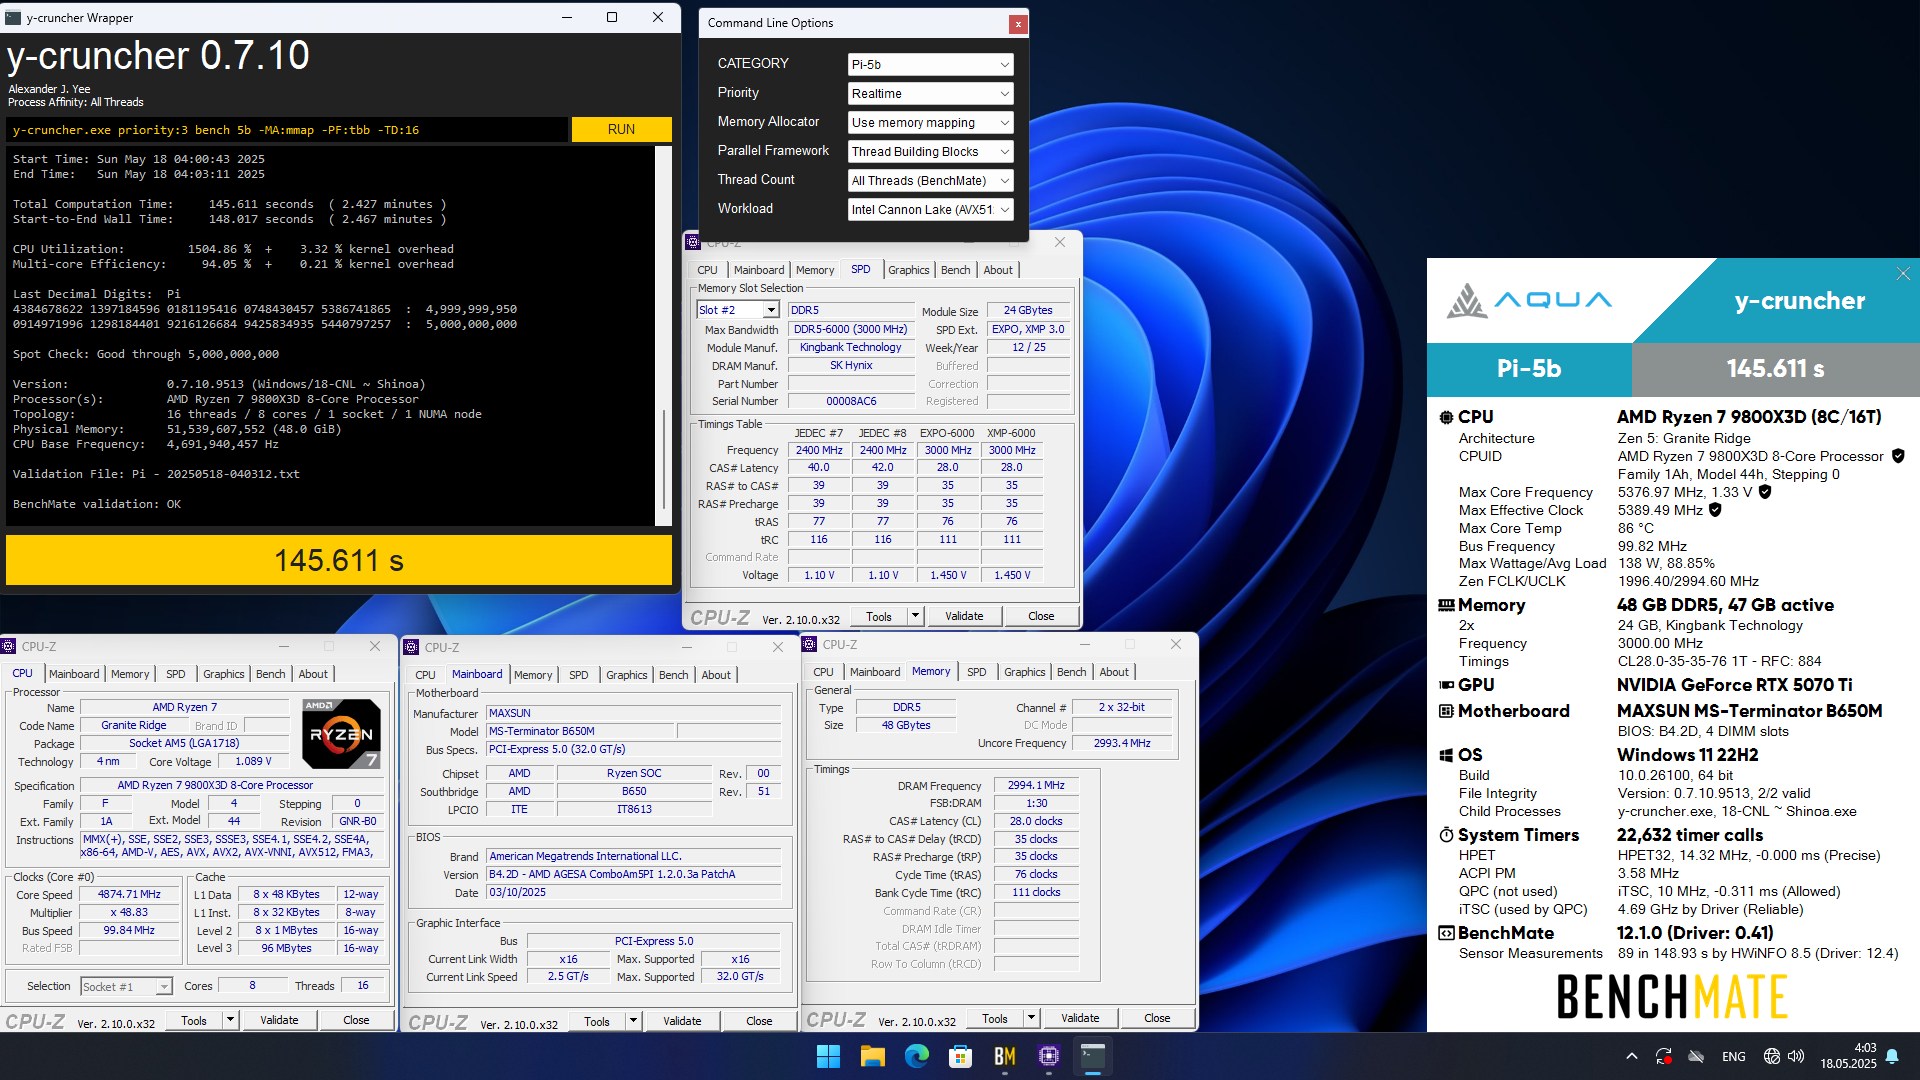Click Max Effective Clock verified shield
This screenshot has width=1920, height=1080.
[x=1715, y=510]
